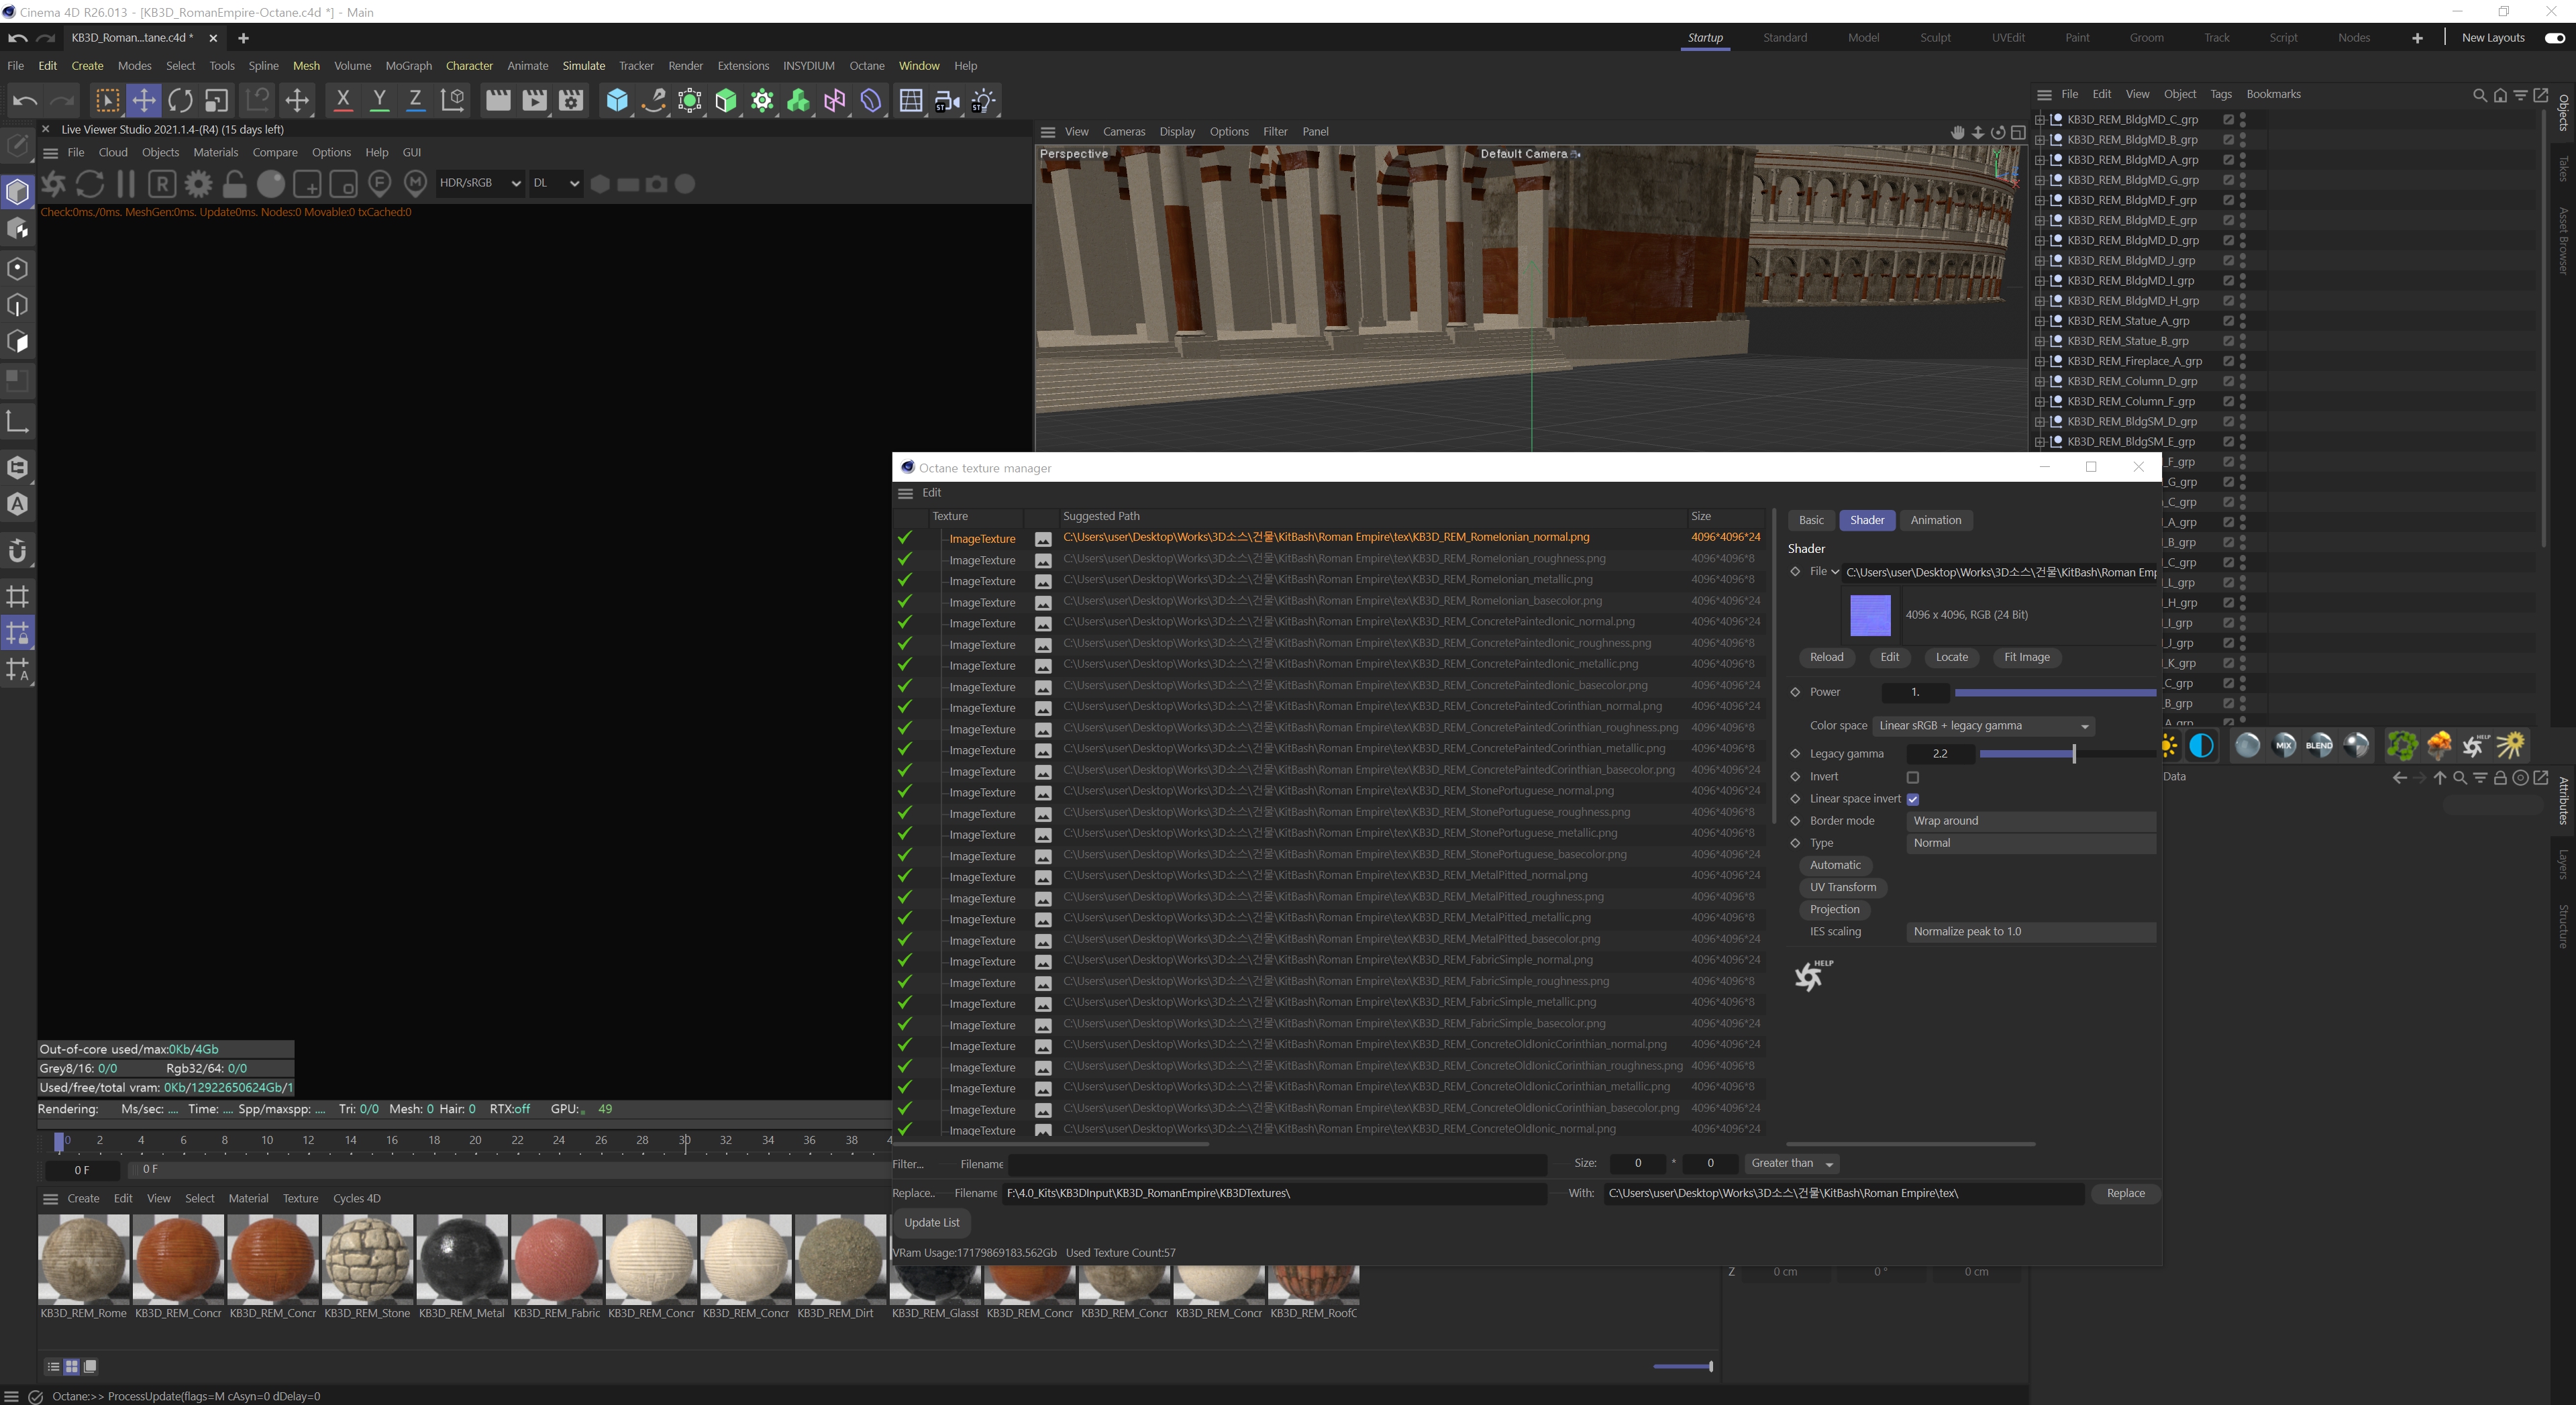Screen dimensions: 2576x1405
Task: Click the Live Selection tool icon
Action: tap(107, 100)
